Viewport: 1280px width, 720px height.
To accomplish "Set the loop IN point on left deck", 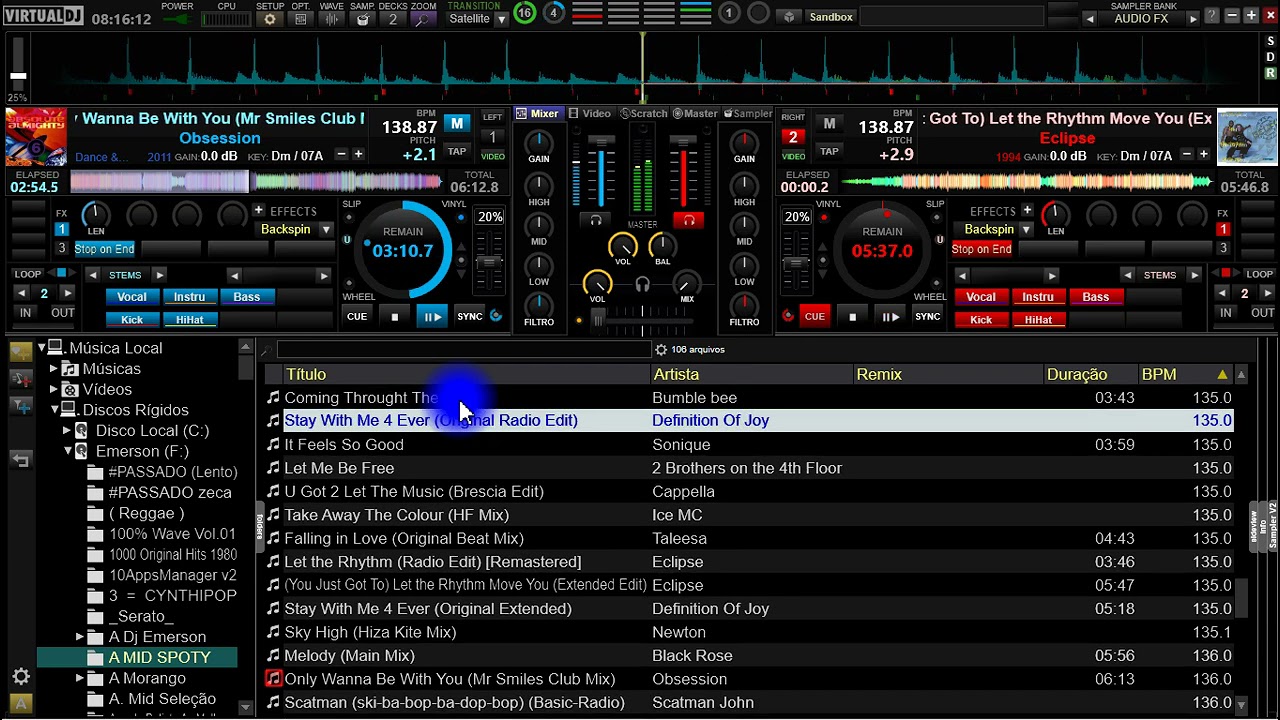I will point(26,313).
